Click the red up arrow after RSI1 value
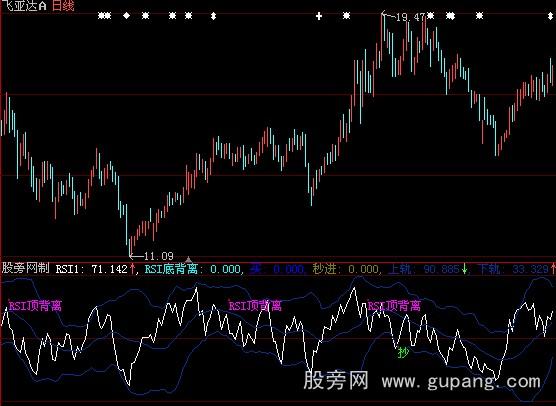The height and width of the screenshot is (406, 556). (133, 269)
